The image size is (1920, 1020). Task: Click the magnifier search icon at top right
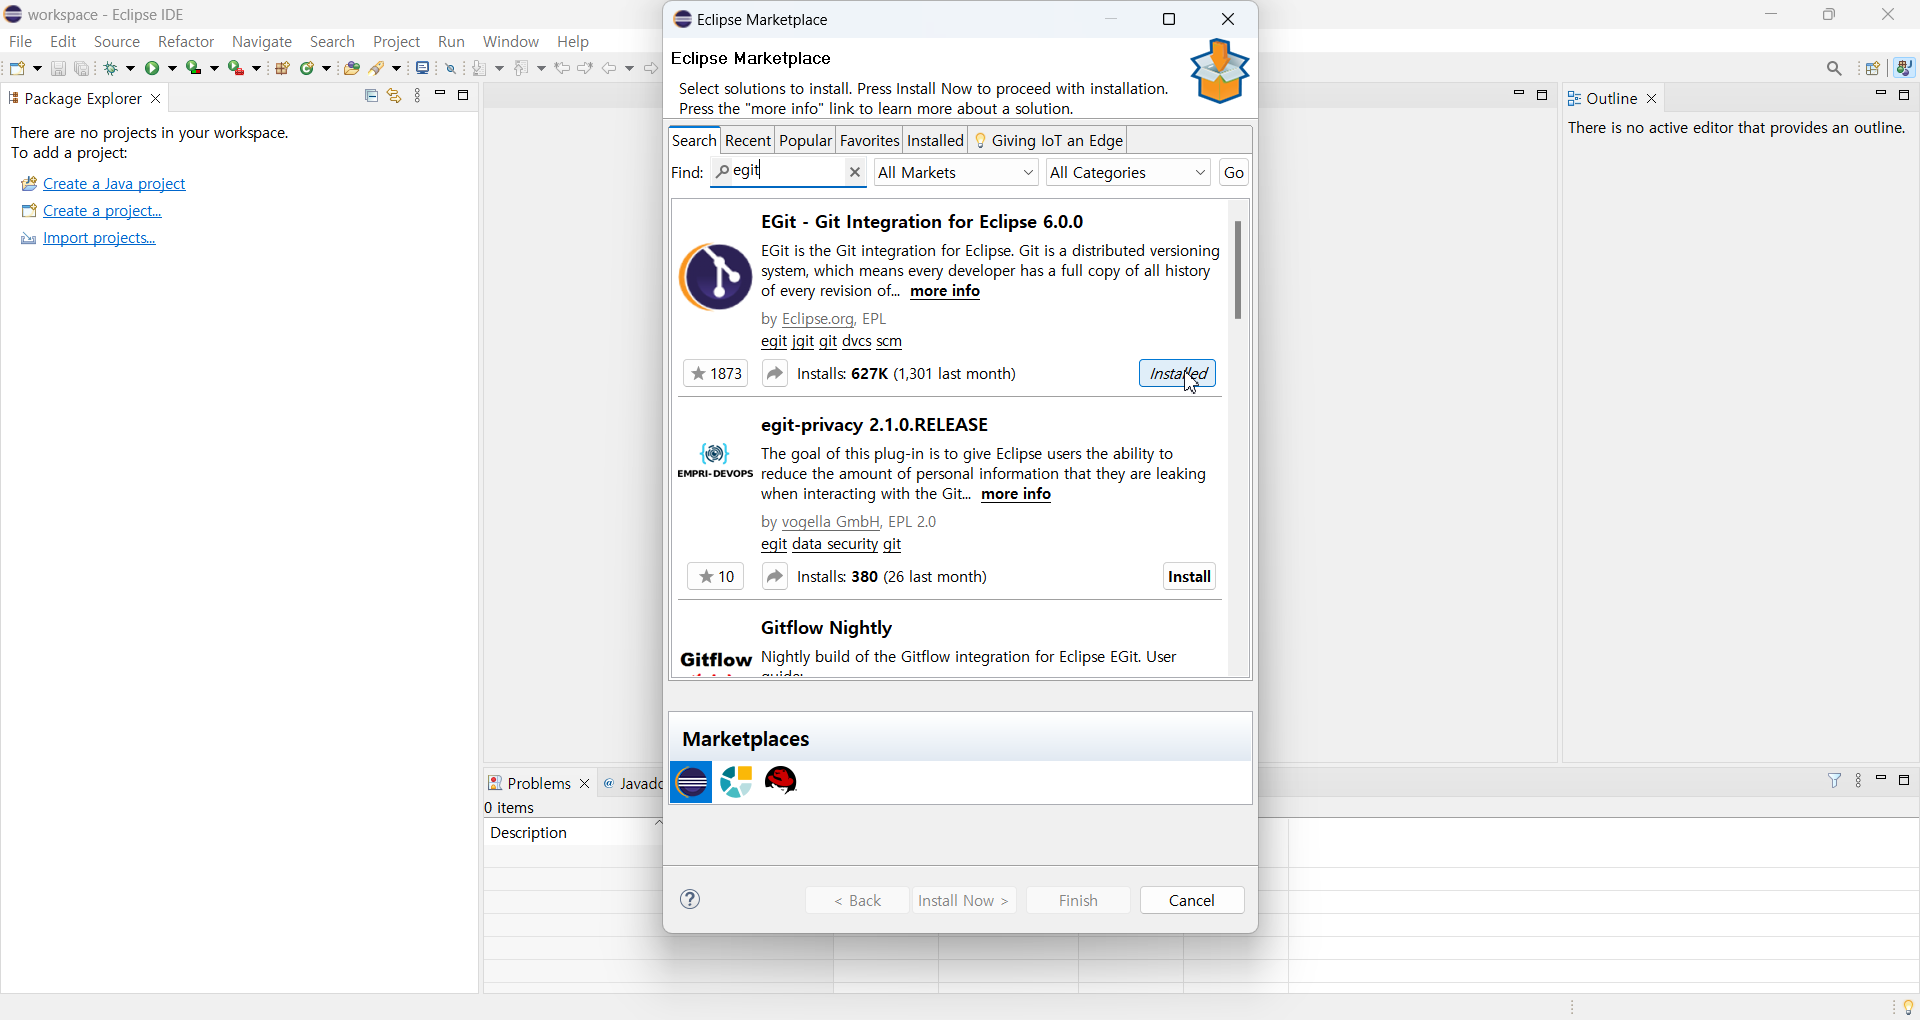click(x=1835, y=68)
